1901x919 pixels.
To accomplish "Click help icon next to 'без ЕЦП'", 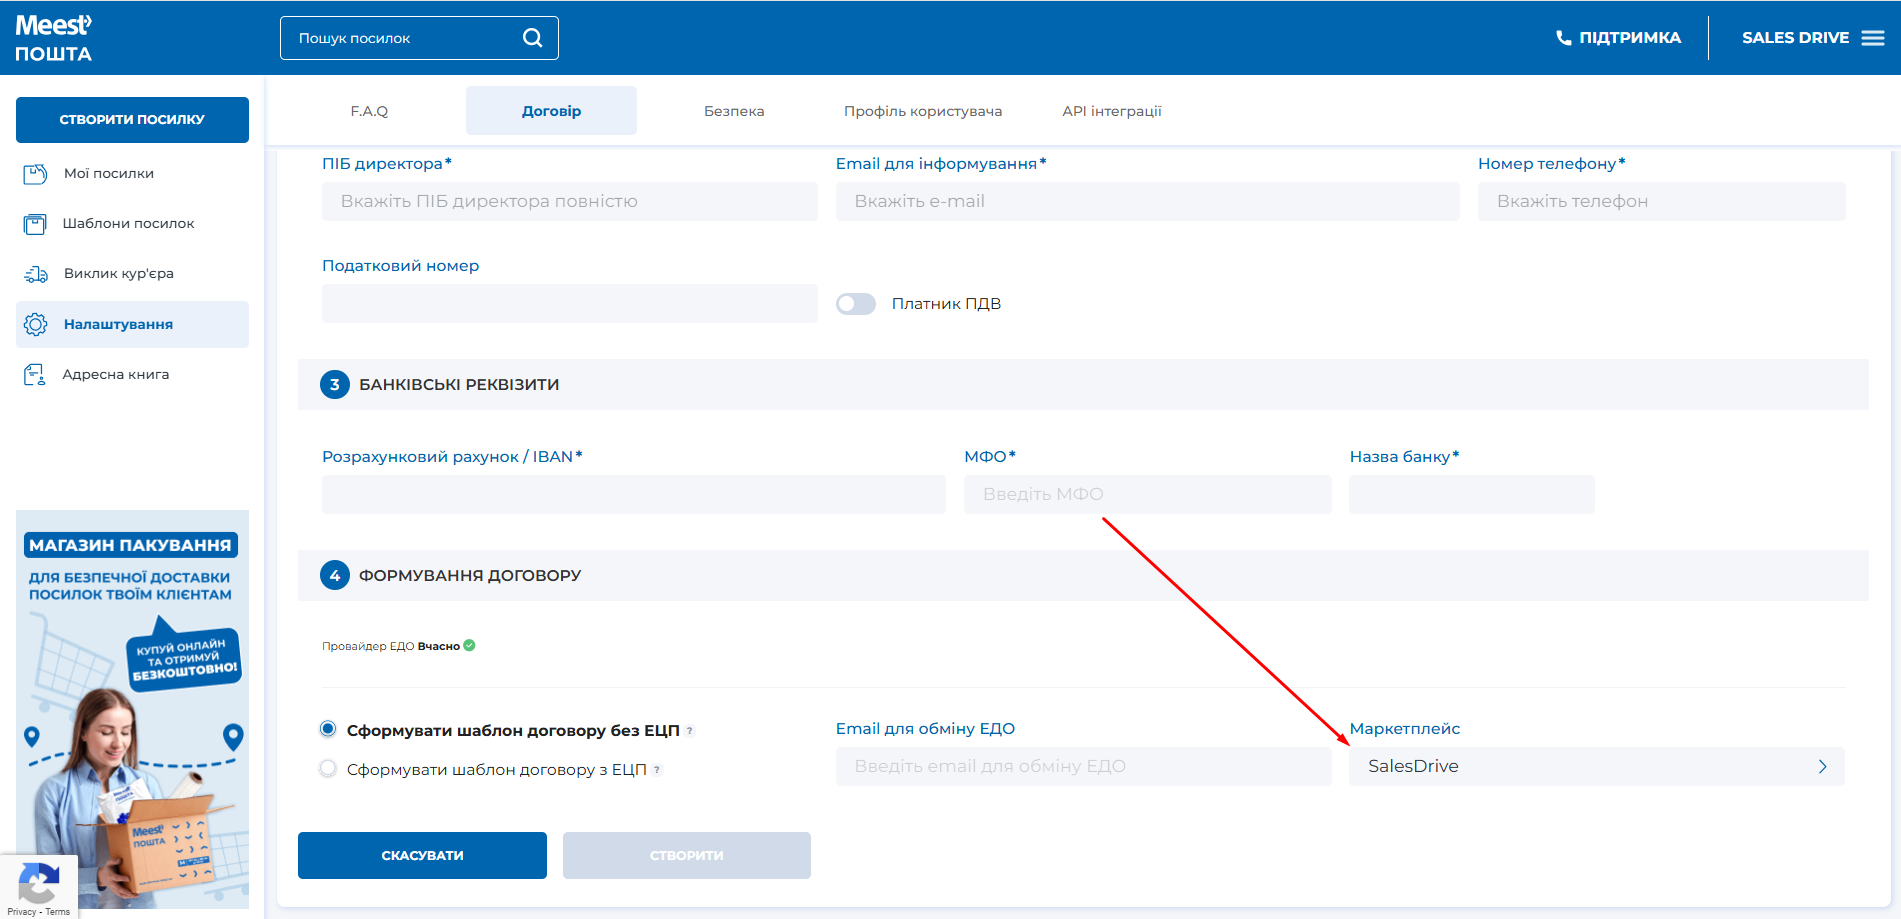I will click(x=690, y=731).
